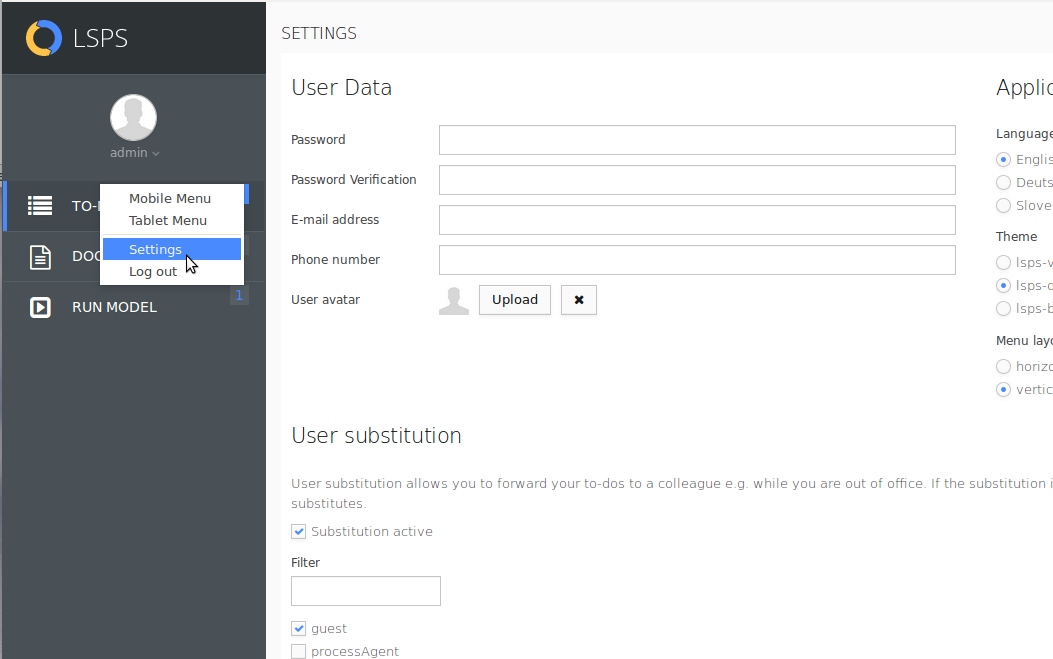
Task: Toggle the Substitution active checkbox
Action: click(x=299, y=531)
